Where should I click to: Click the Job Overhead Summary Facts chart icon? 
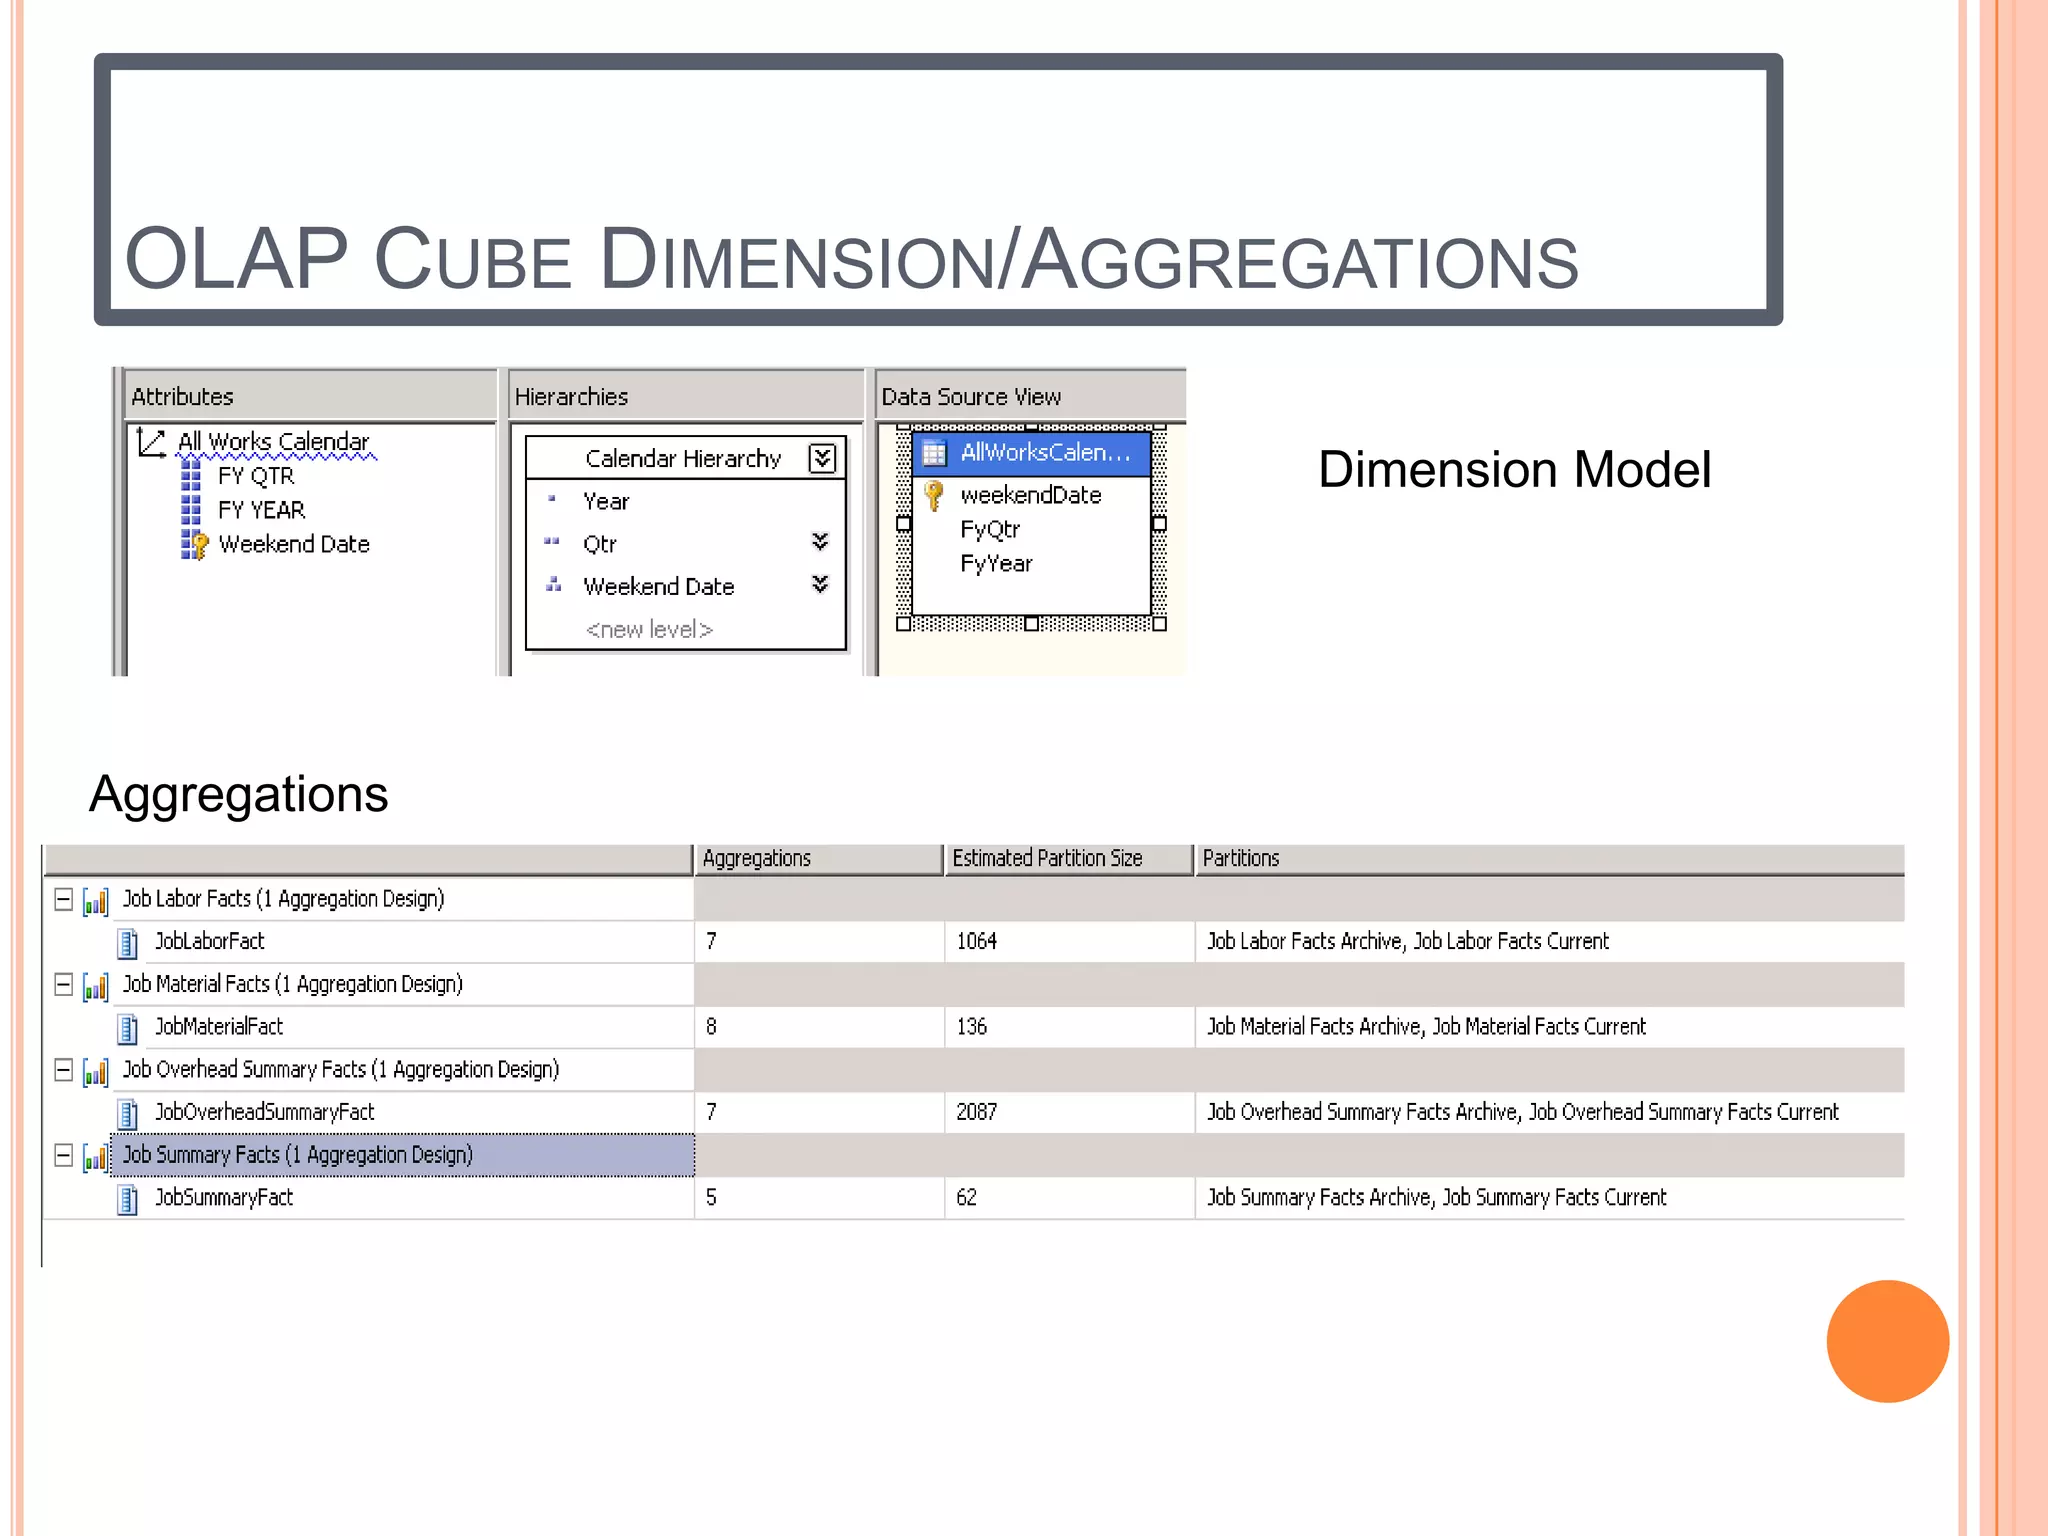tap(96, 1072)
